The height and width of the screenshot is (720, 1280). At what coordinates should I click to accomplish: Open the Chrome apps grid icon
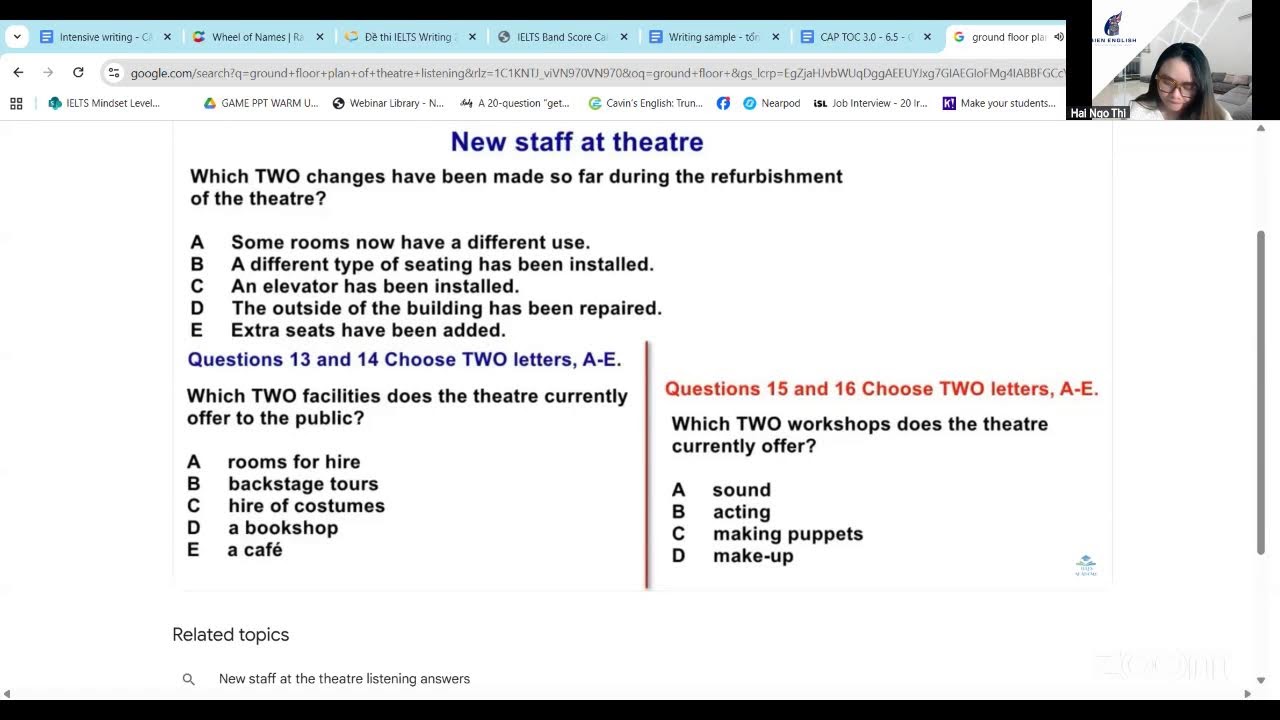tap(16, 103)
